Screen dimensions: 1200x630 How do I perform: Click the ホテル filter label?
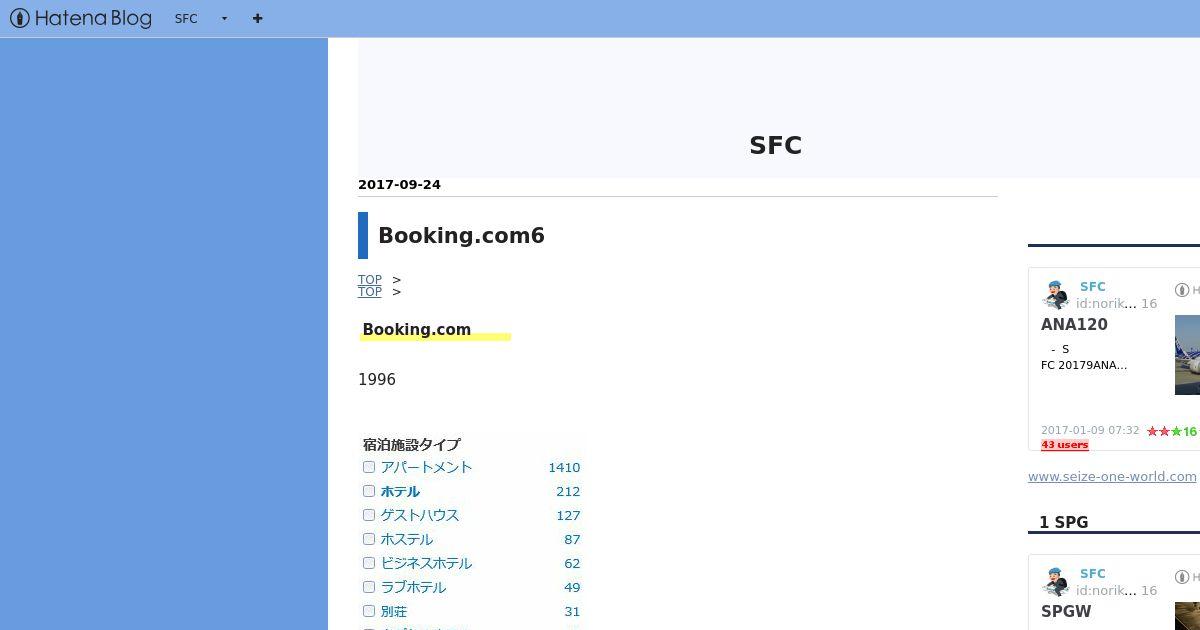[400, 491]
